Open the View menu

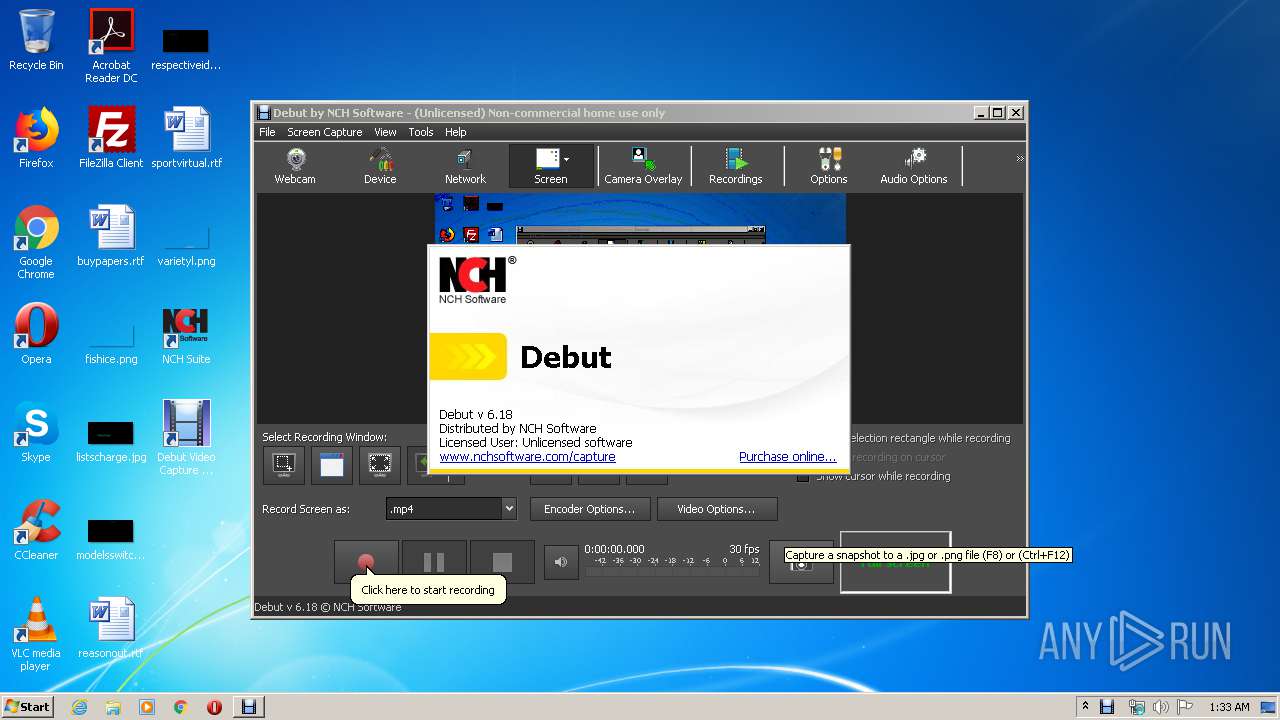click(385, 132)
